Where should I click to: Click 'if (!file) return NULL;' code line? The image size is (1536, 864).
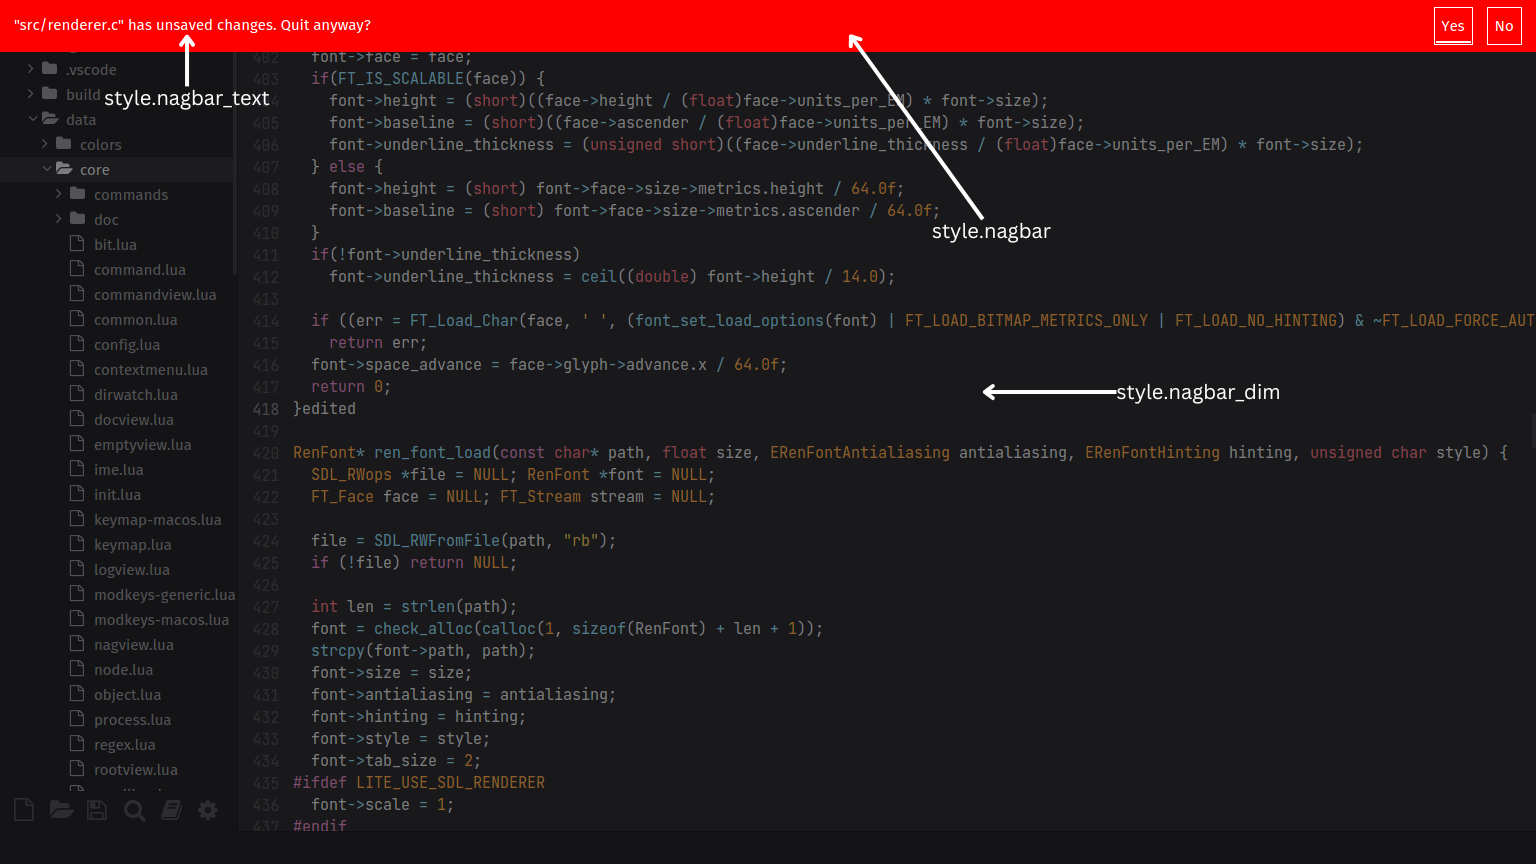414,562
